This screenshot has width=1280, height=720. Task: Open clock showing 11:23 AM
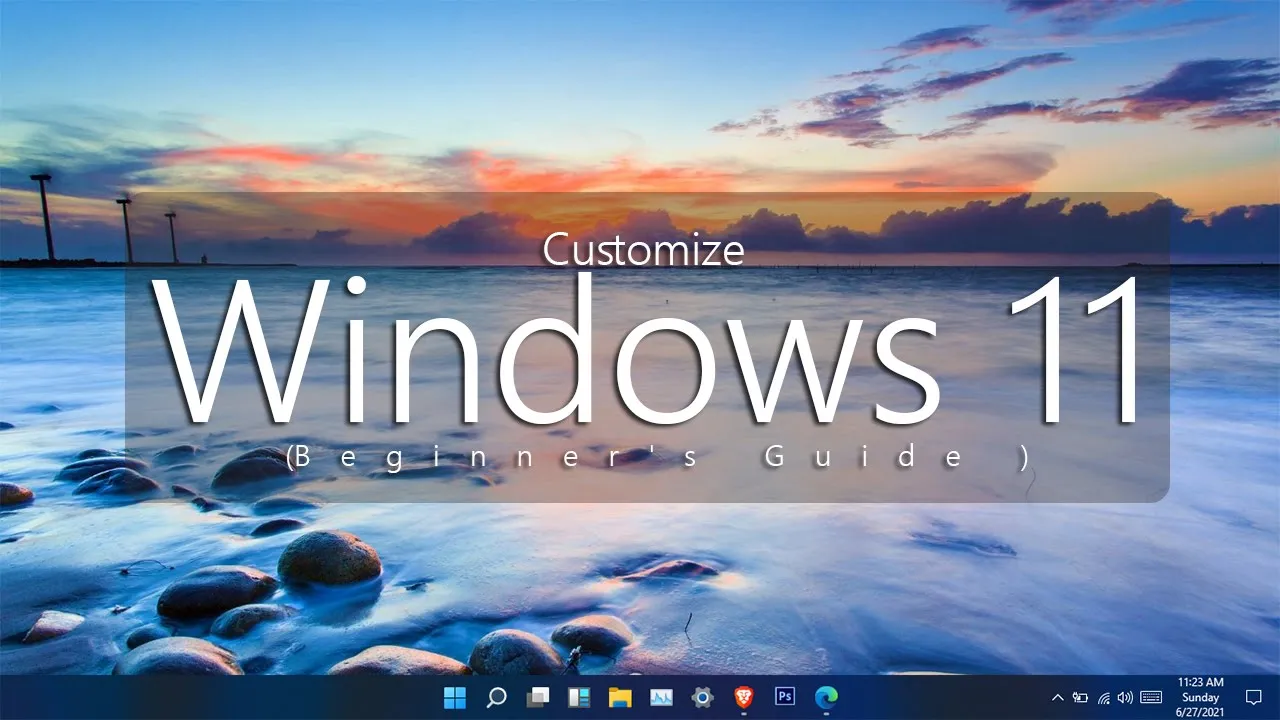[1200, 697]
